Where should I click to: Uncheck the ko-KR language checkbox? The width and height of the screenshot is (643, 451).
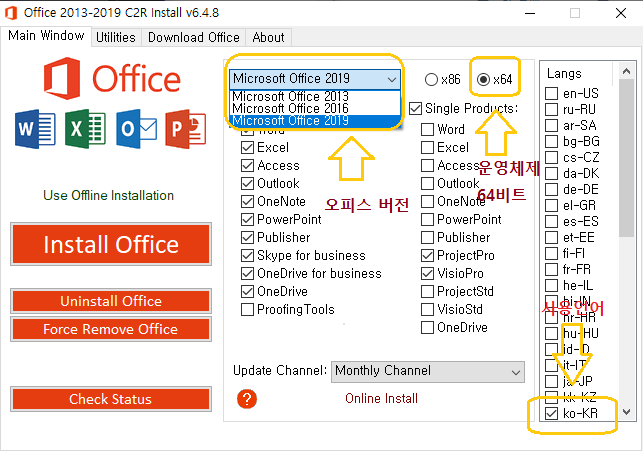click(x=552, y=413)
